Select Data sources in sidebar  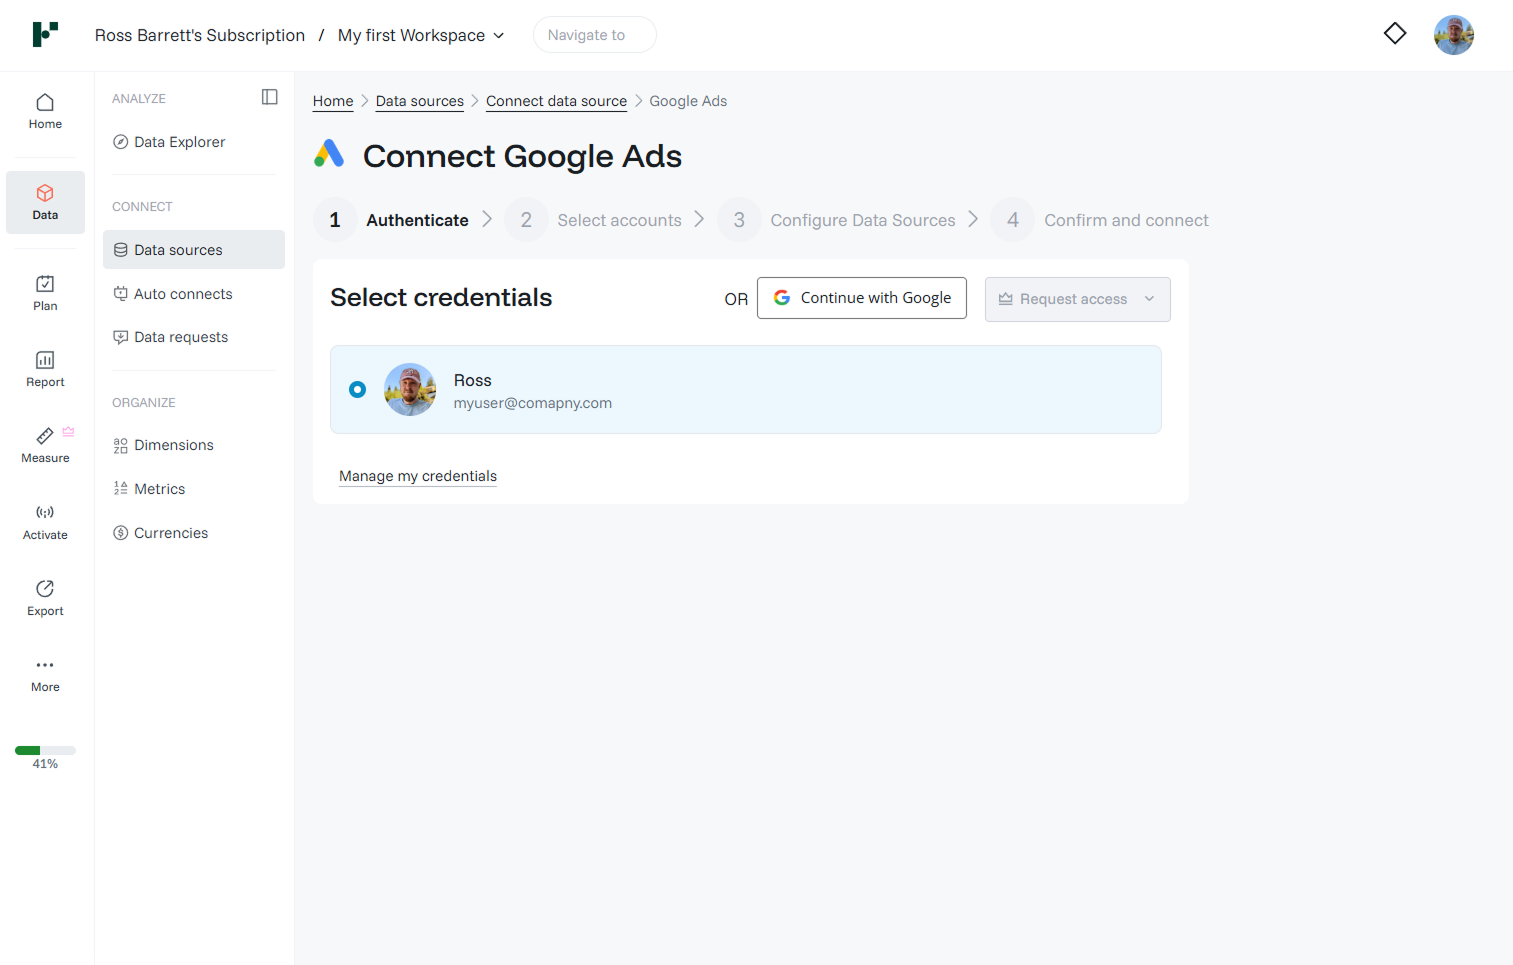pos(193,250)
